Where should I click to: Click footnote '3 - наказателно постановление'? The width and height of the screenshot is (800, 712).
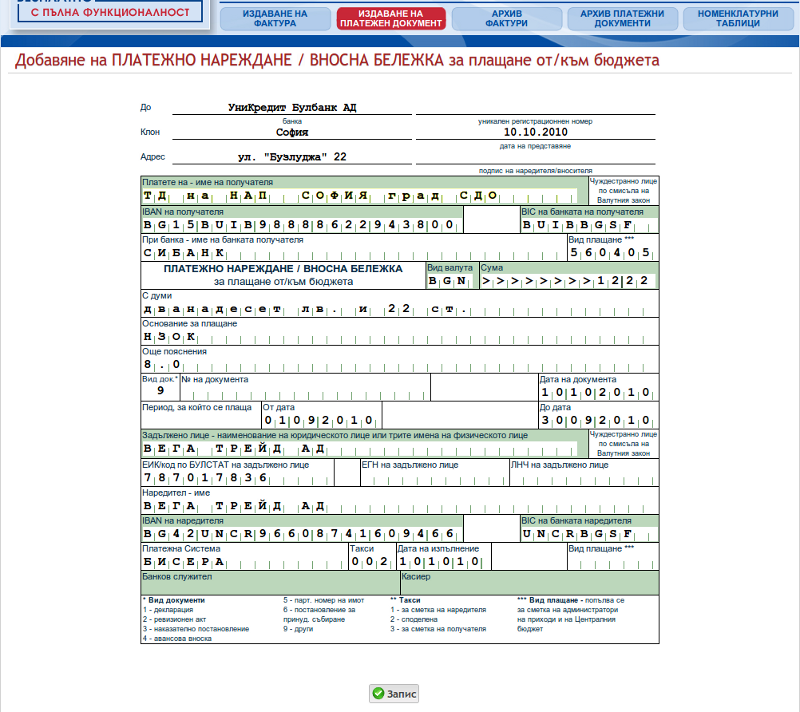[196, 629]
